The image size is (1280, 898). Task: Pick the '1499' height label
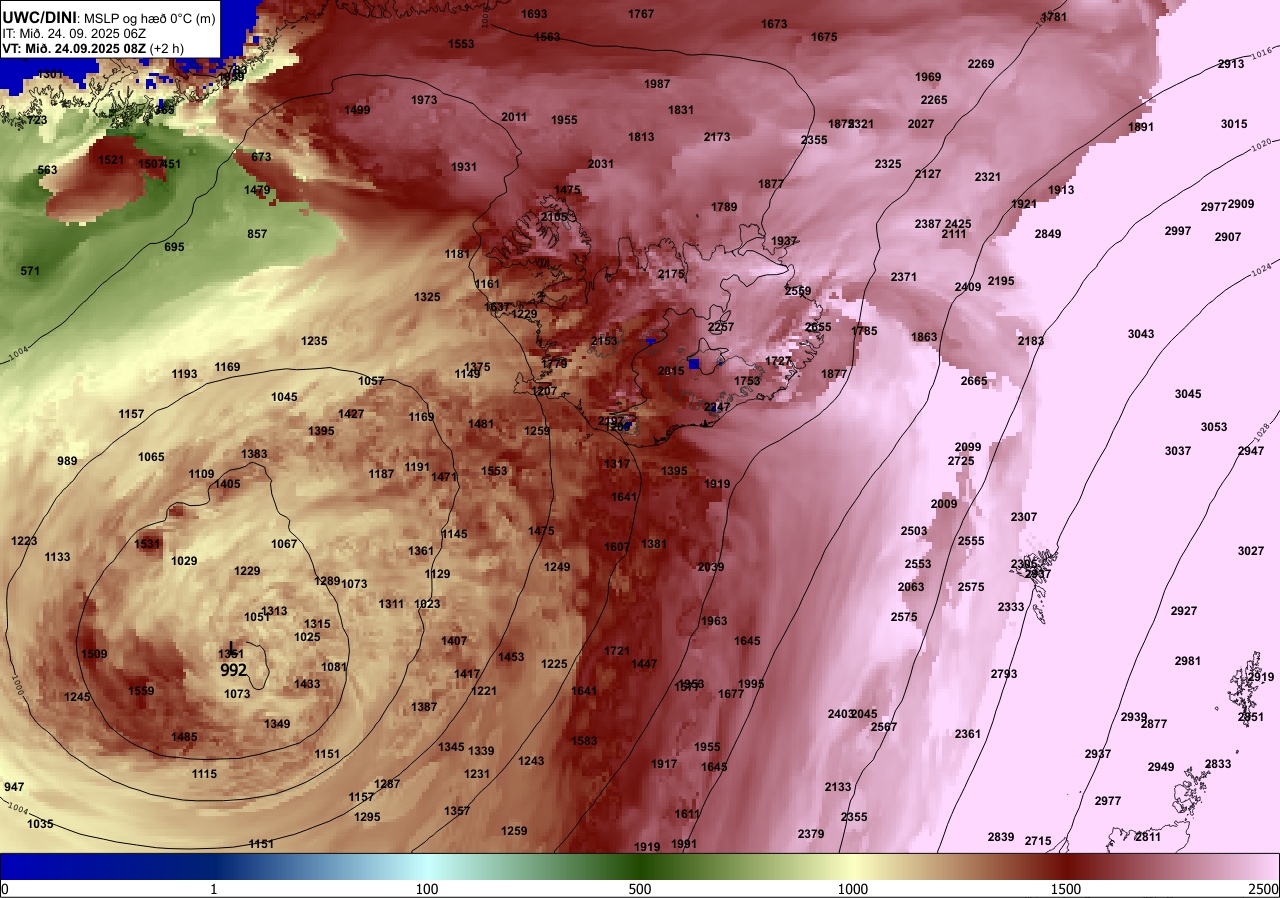point(357,111)
